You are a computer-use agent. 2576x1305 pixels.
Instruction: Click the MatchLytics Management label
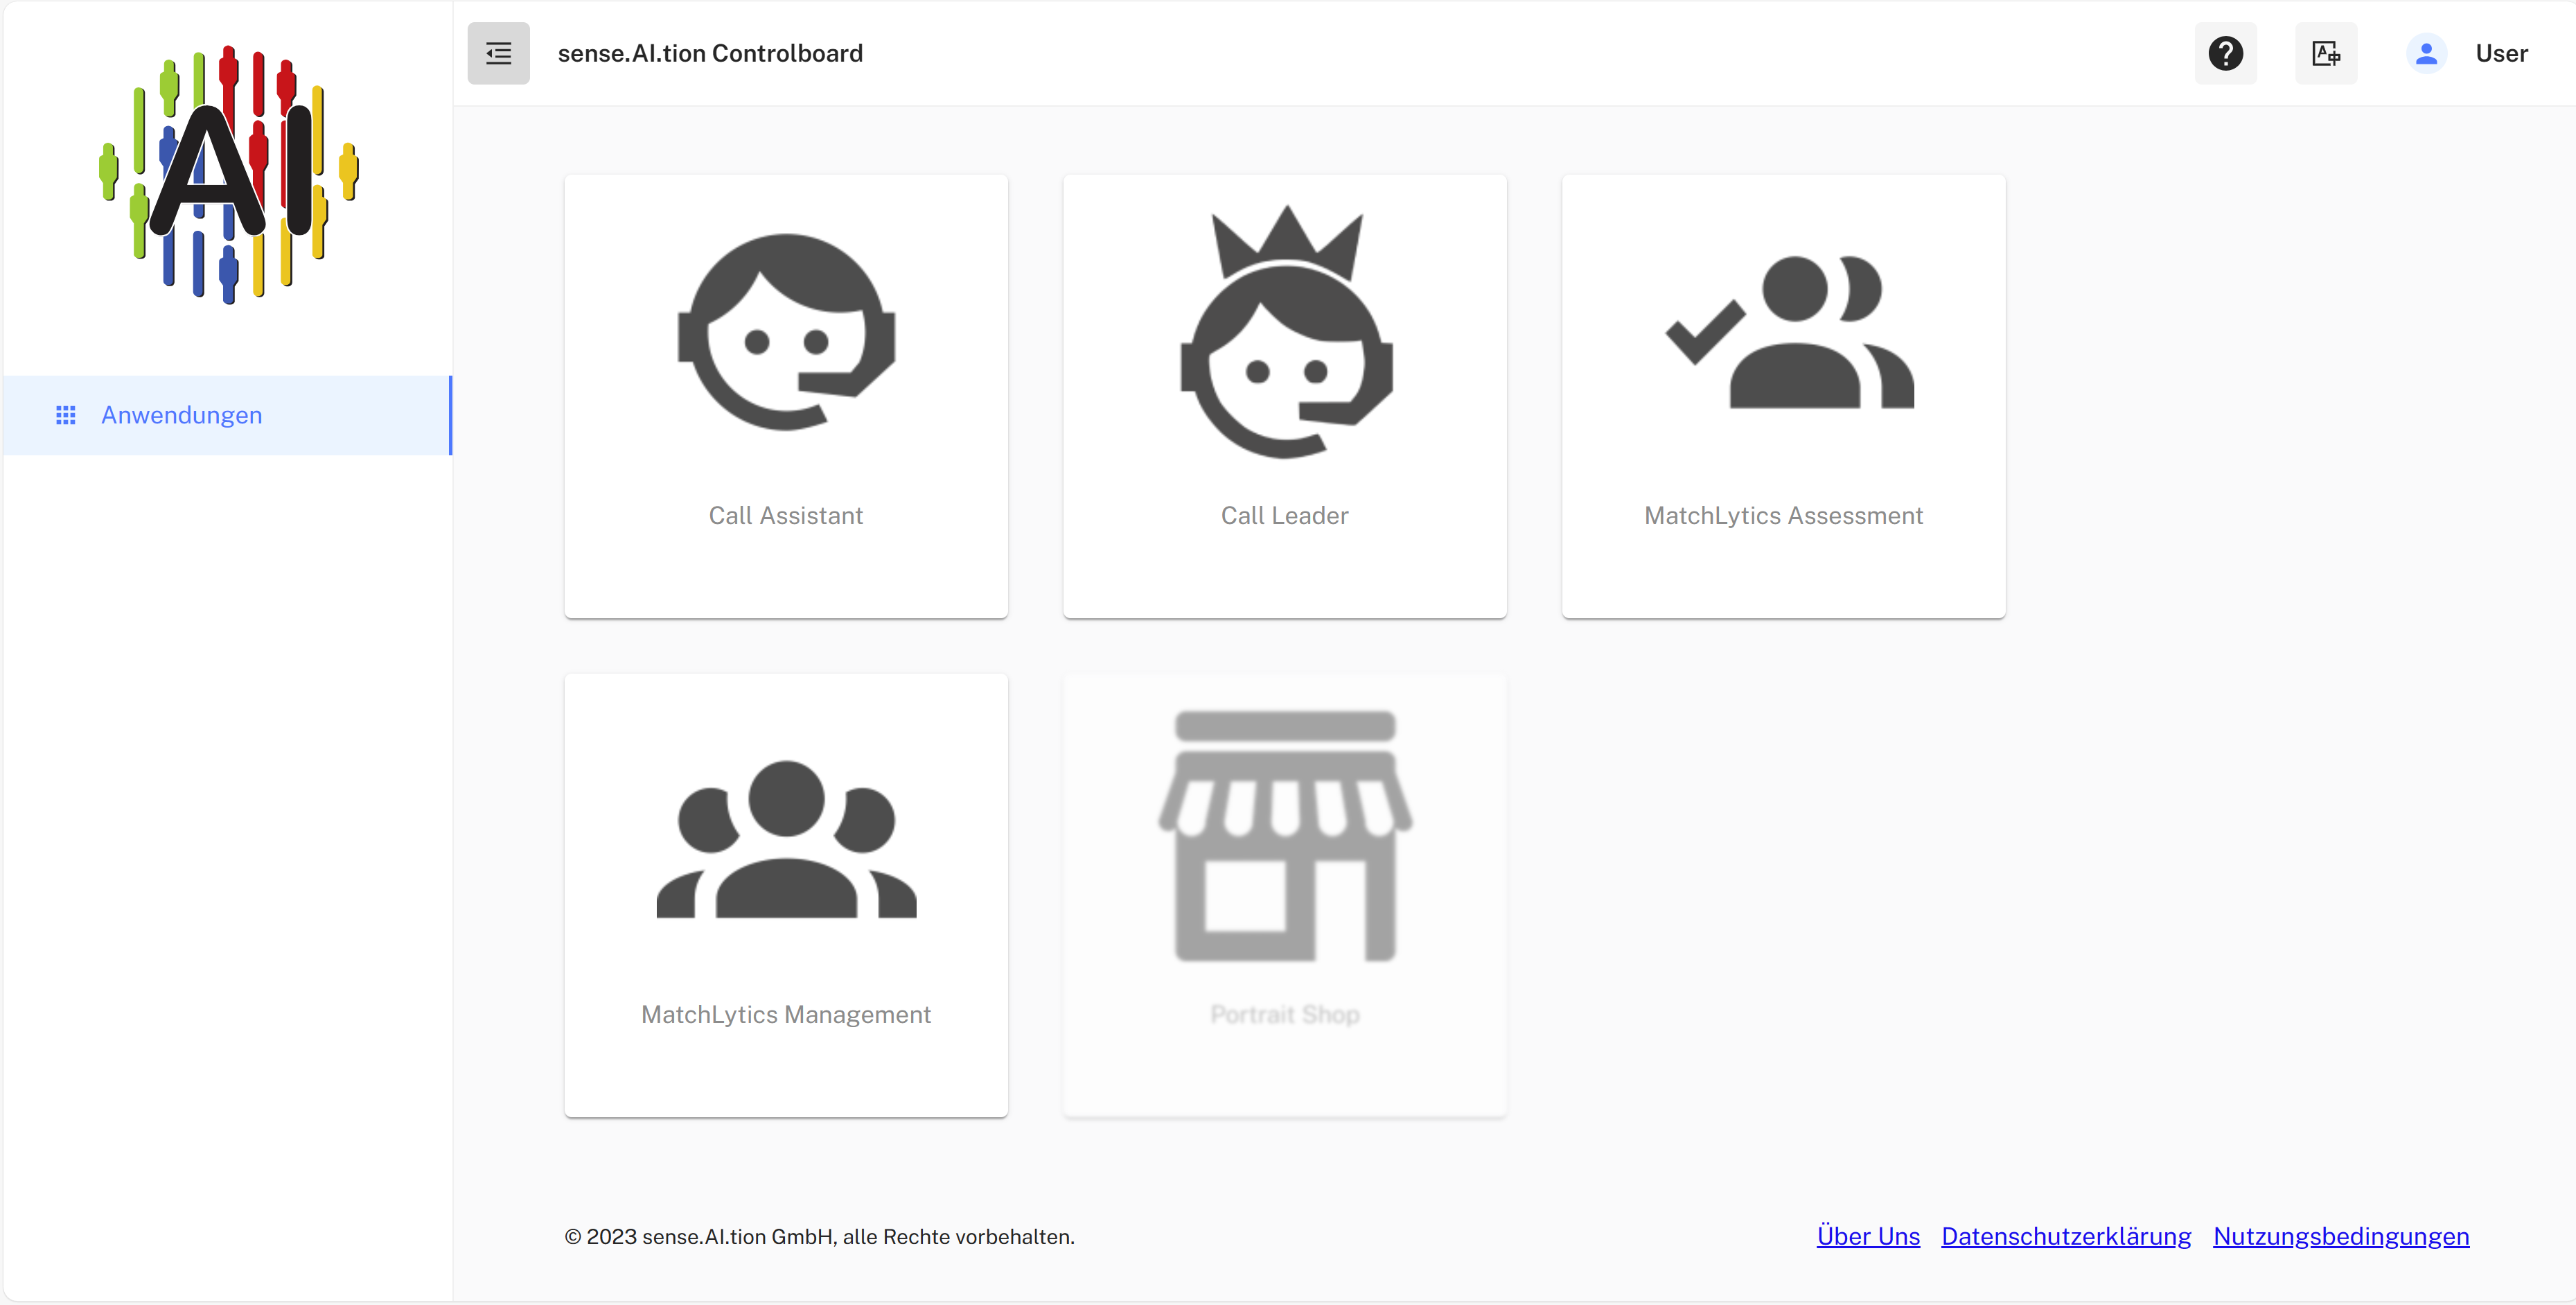click(786, 1014)
